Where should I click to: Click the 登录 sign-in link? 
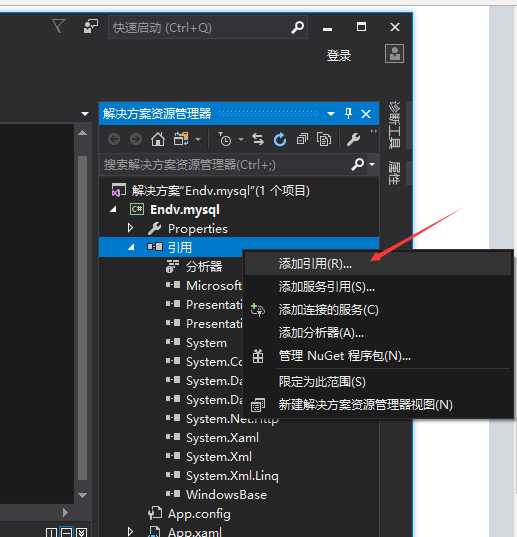[x=339, y=55]
